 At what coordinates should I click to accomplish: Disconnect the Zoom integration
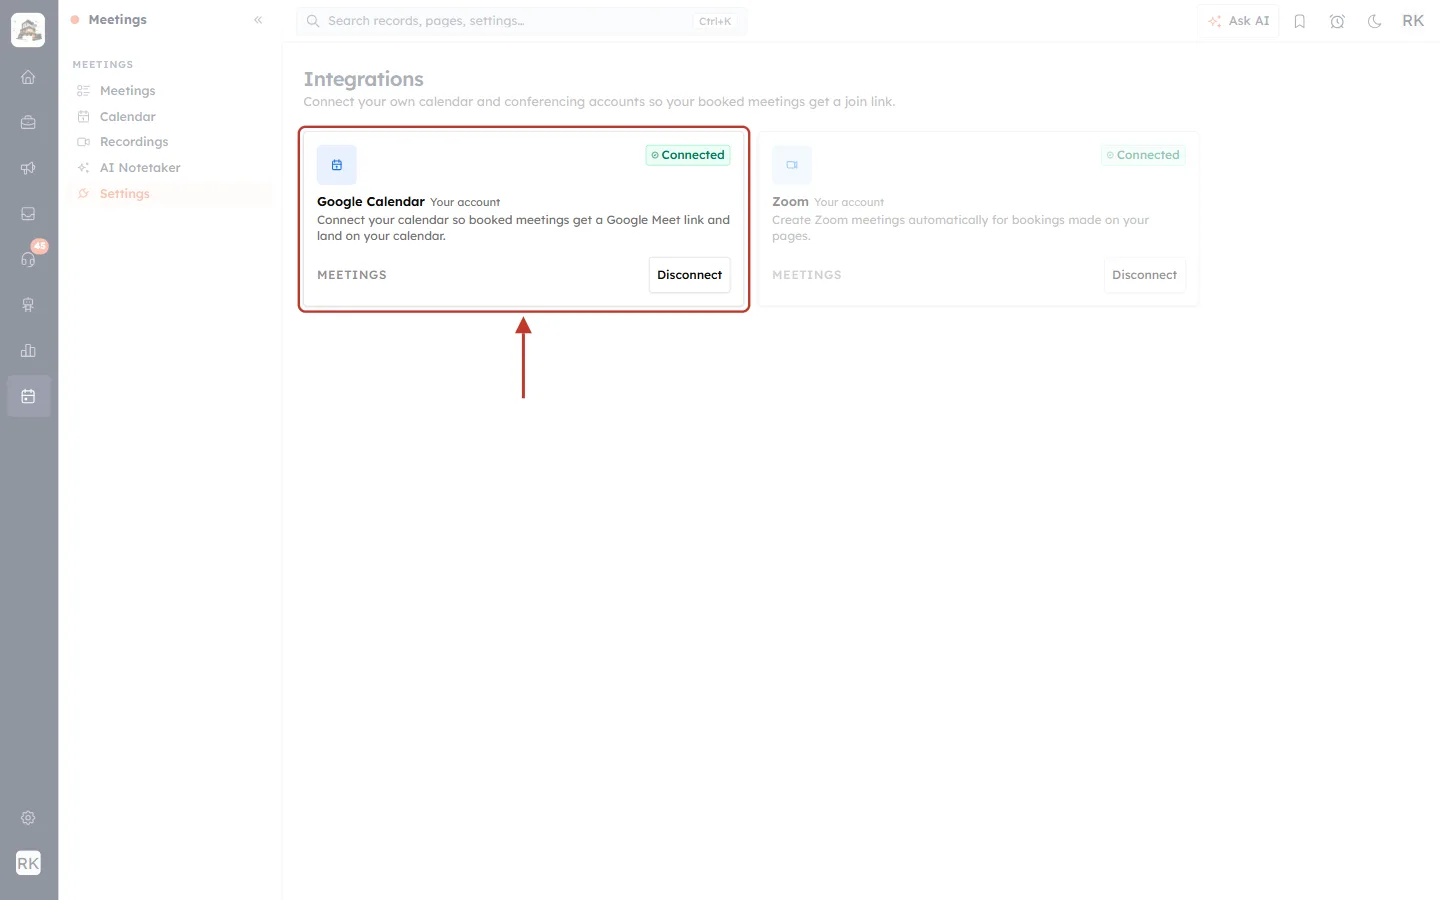tap(1145, 275)
